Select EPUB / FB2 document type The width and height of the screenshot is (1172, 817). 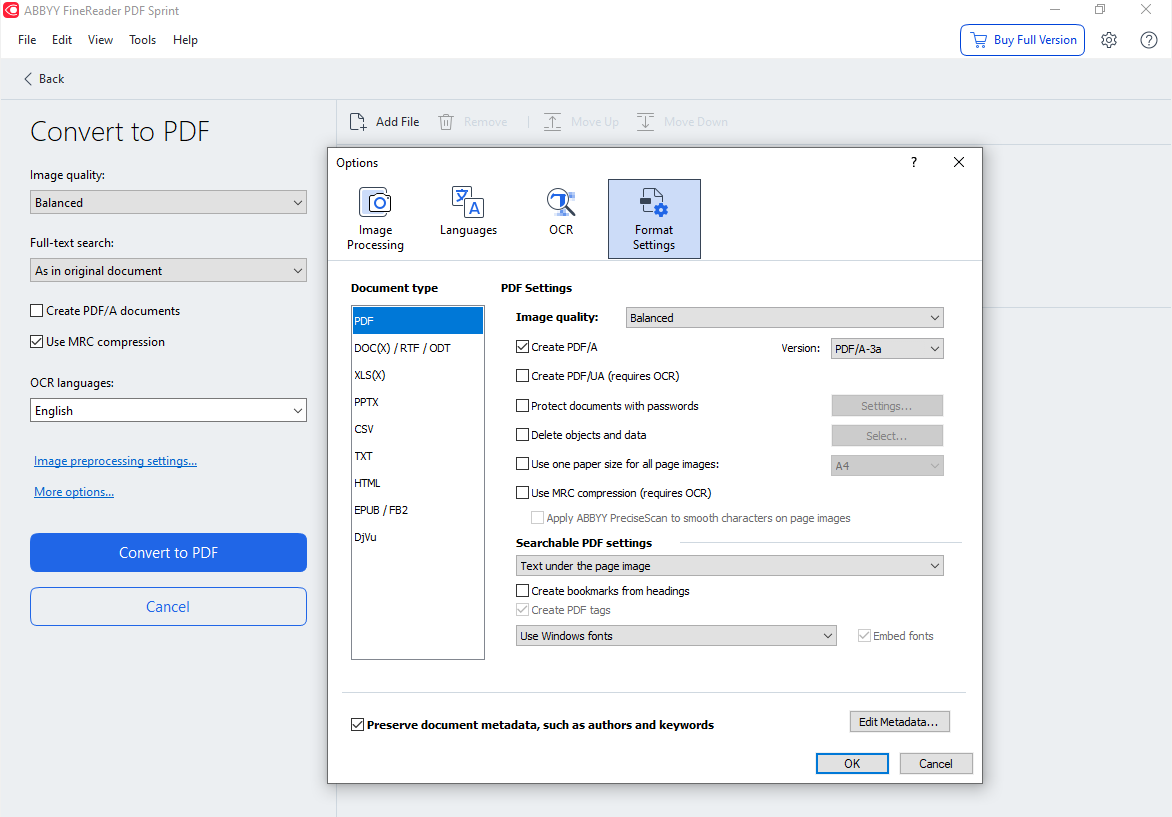pos(417,510)
